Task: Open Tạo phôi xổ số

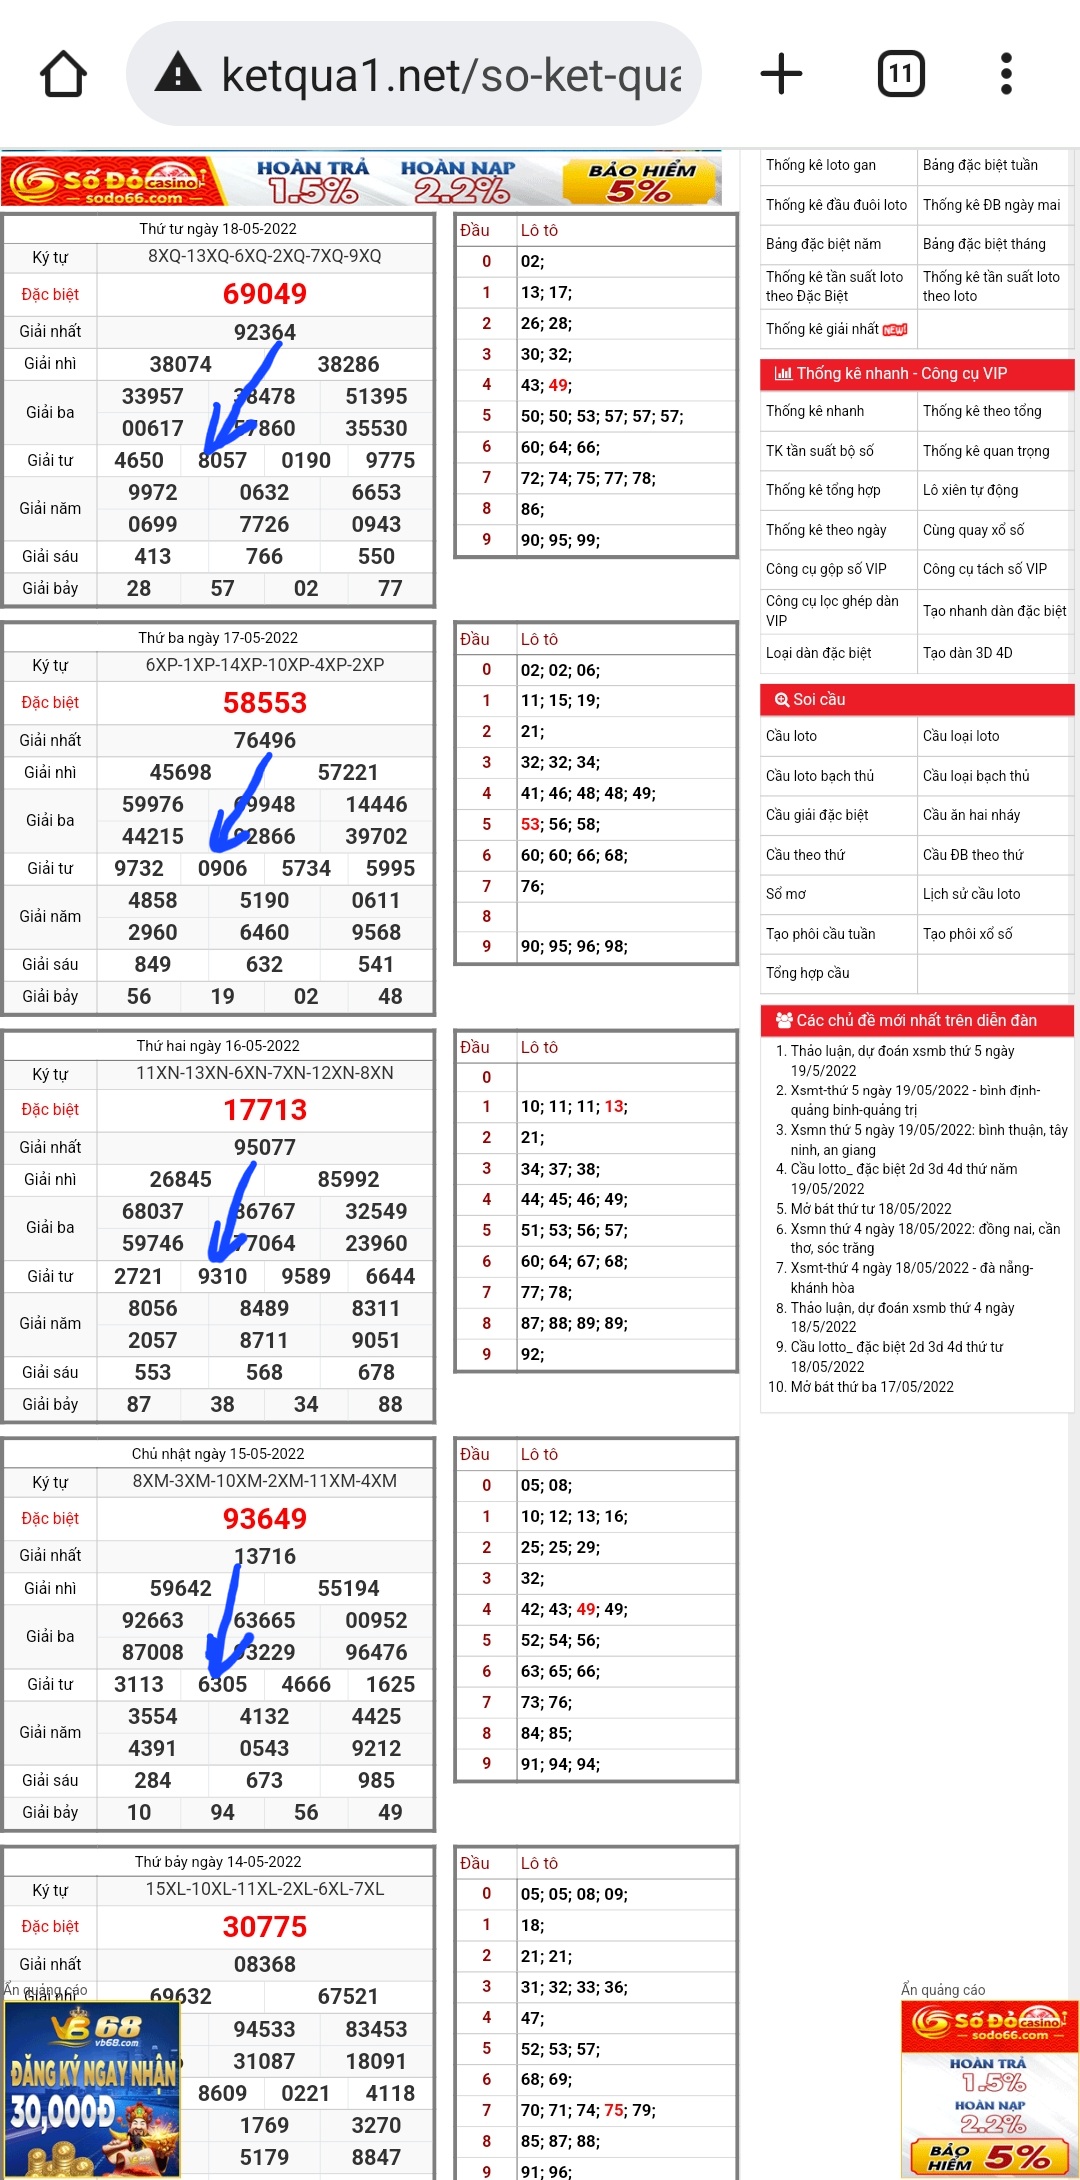Action: 967,934
